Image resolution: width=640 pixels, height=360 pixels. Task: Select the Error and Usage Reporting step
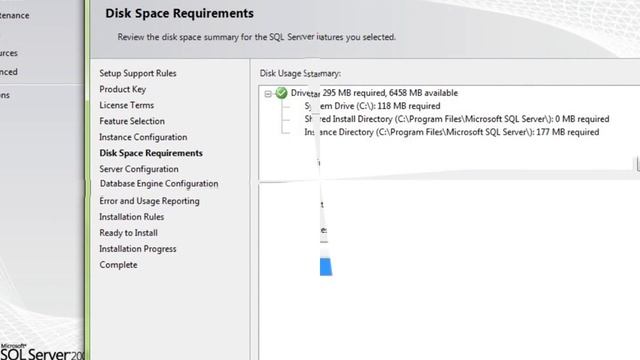[149, 201]
